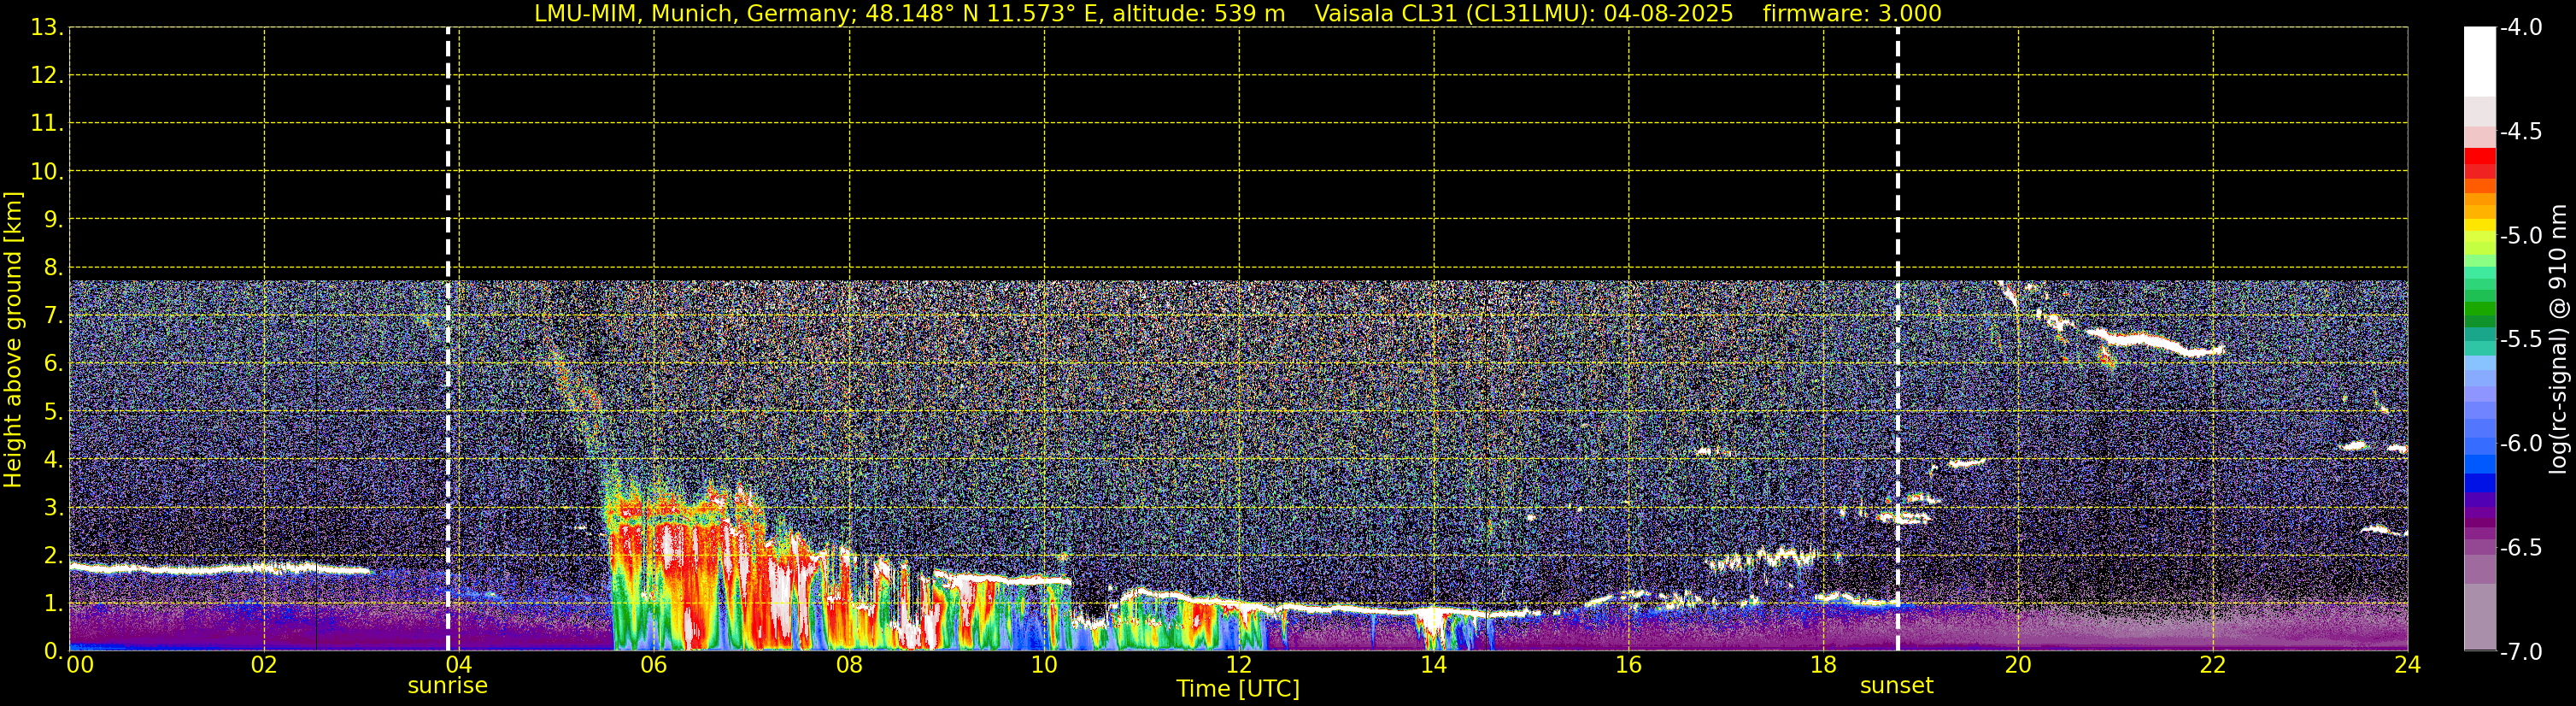Click the 12 tick on the time axis
2576x706 pixels.
pyautogui.click(x=1238, y=665)
